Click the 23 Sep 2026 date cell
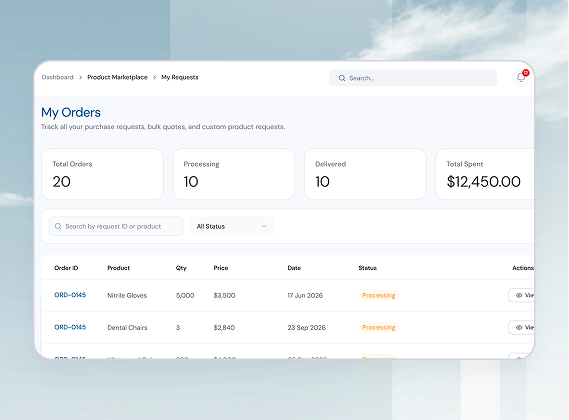 pos(307,327)
